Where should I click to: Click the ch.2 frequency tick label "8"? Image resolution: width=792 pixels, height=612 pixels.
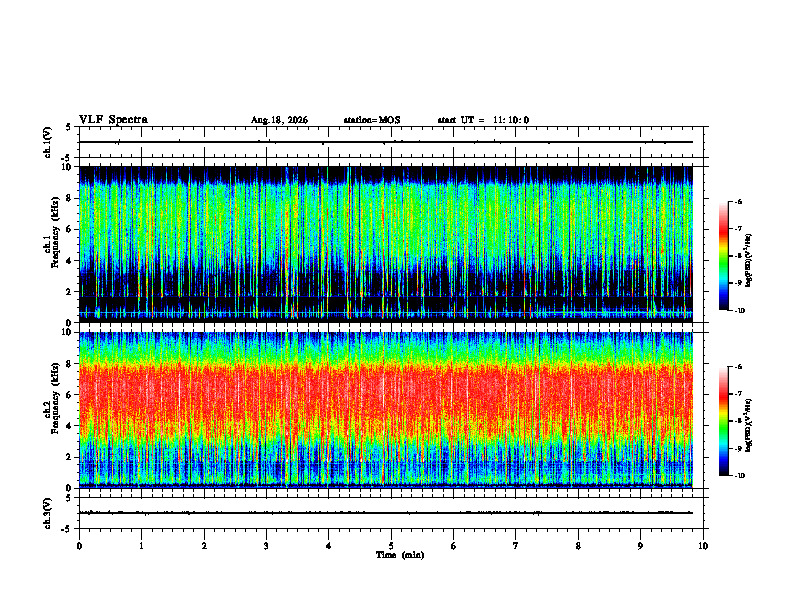(69, 364)
